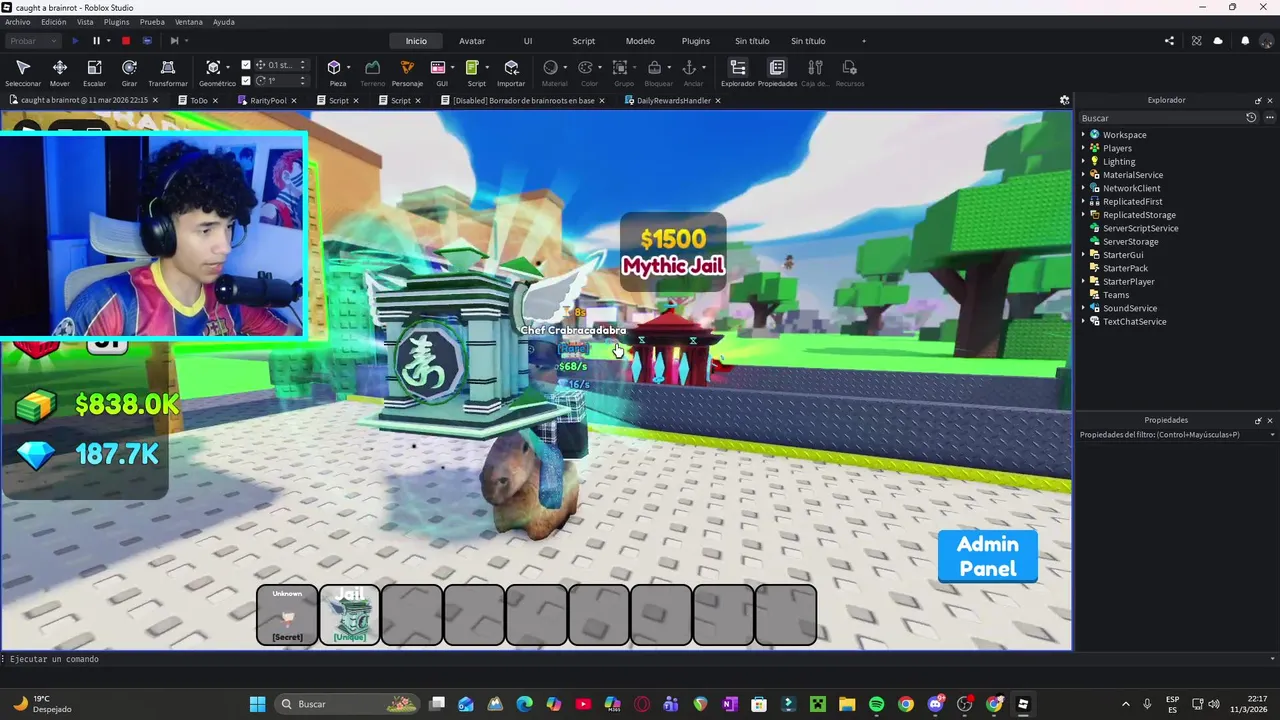Expand the SoundService node arrow

tap(1083, 308)
